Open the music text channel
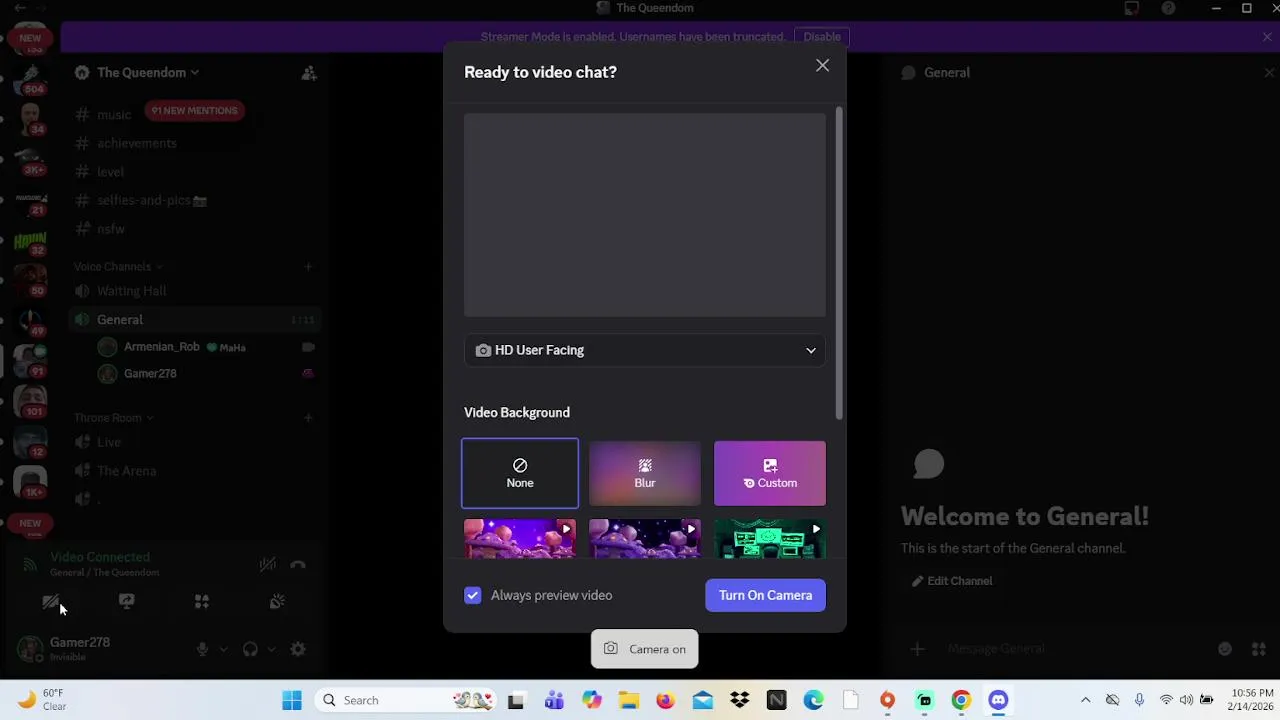 pos(114,114)
